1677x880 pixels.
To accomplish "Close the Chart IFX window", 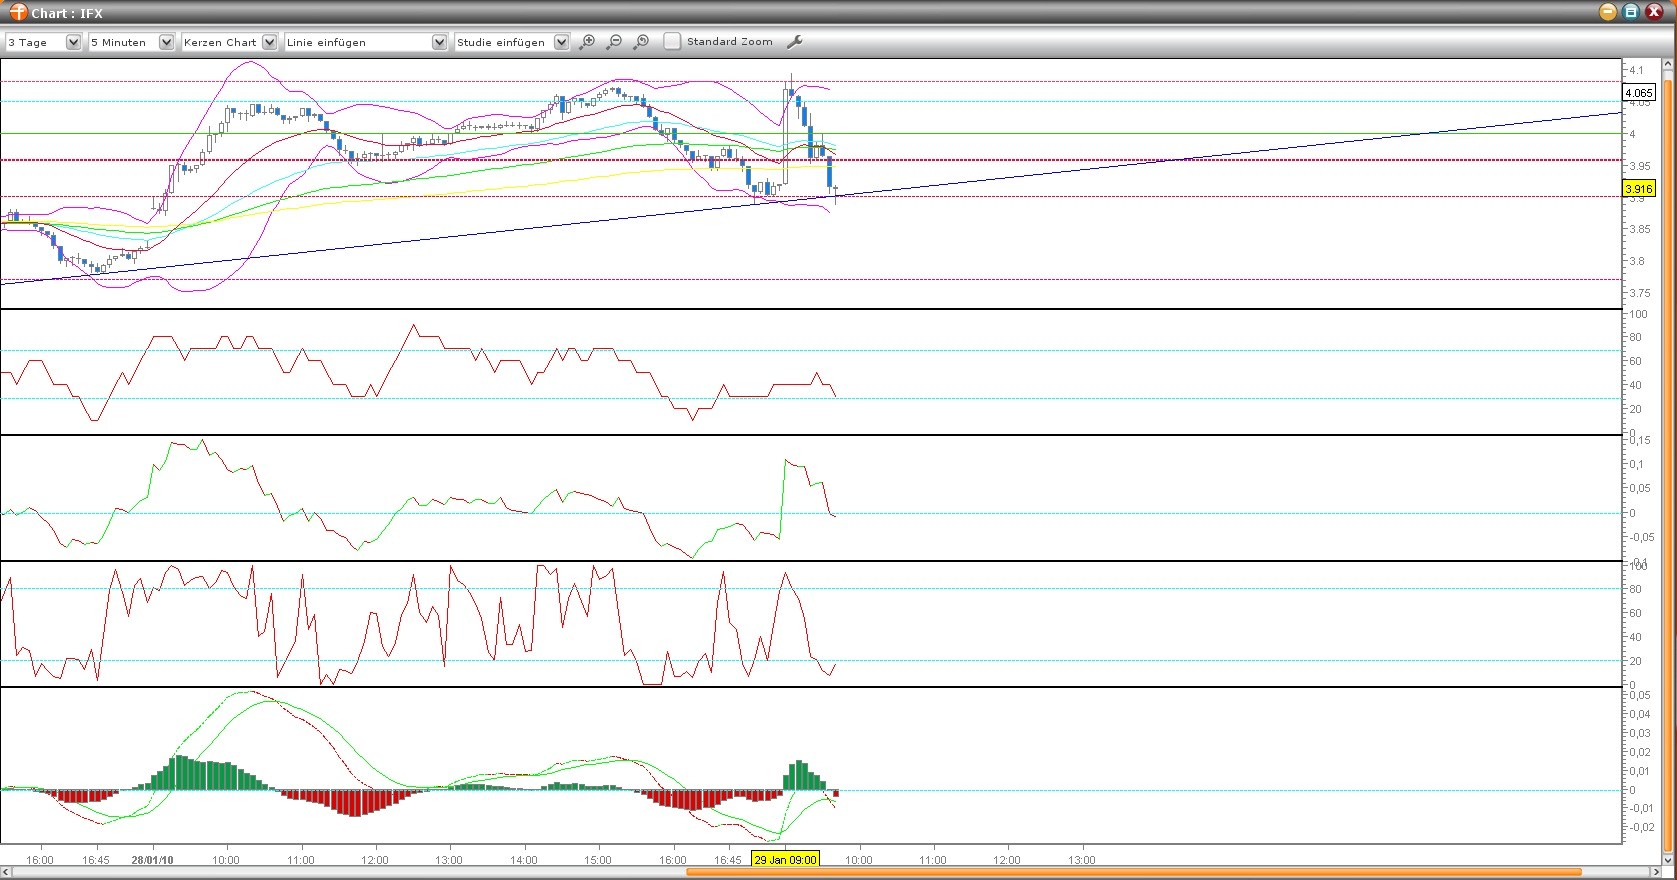I will coord(1654,12).
